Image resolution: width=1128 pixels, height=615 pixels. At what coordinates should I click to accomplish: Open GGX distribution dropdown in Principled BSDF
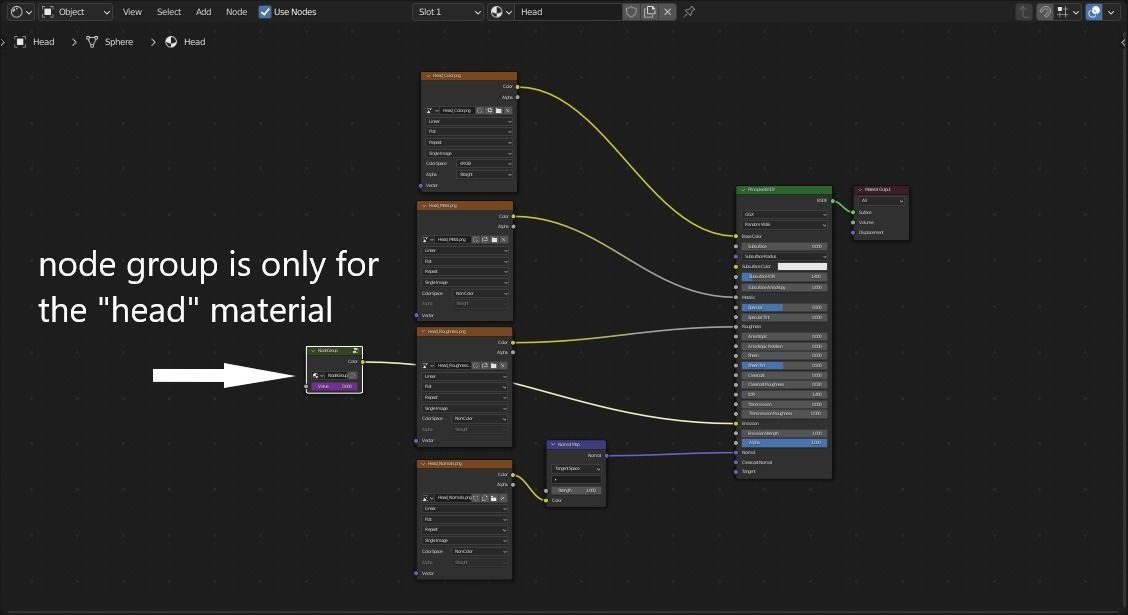pos(784,214)
